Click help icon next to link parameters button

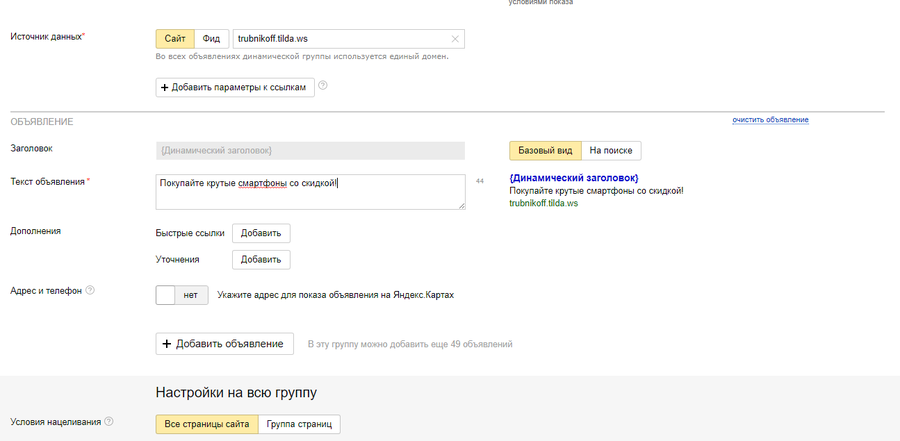click(323, 86)
